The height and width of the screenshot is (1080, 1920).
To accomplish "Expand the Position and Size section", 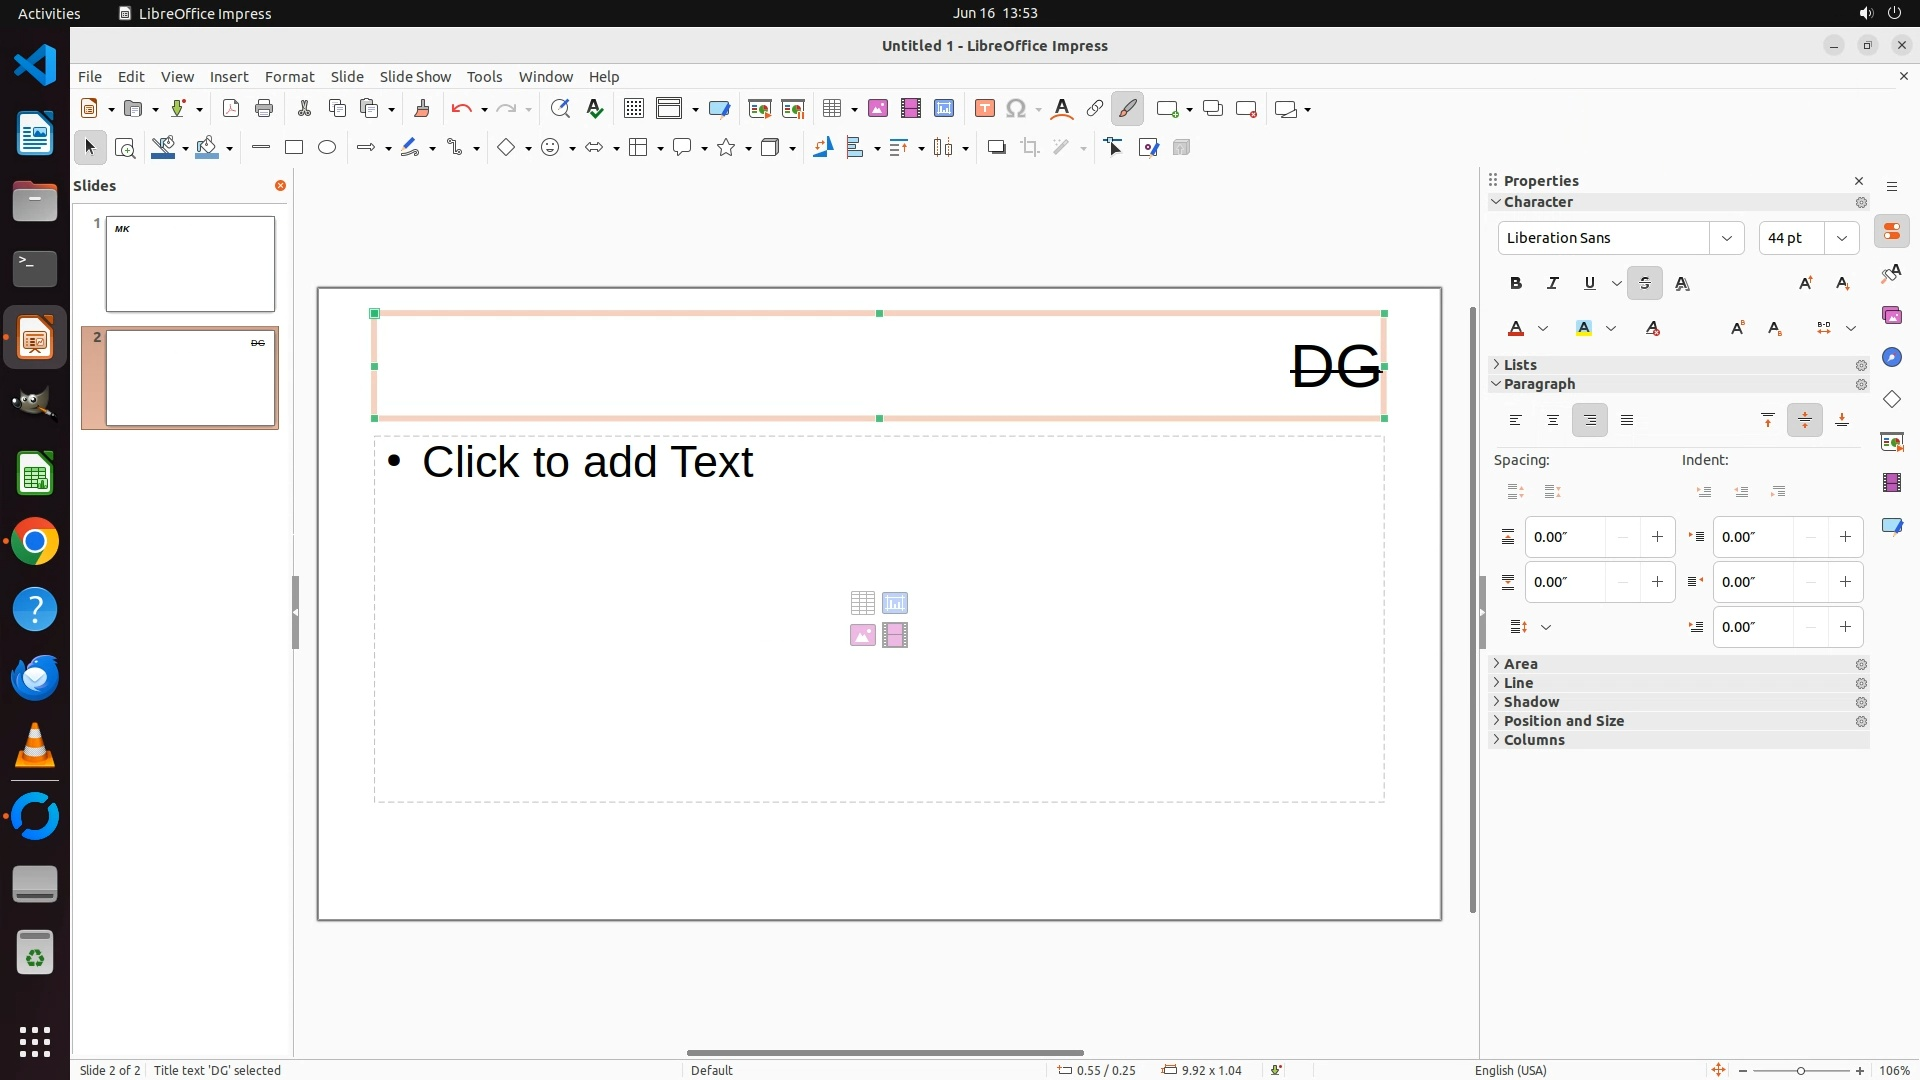I will [x=1563, y=721].
